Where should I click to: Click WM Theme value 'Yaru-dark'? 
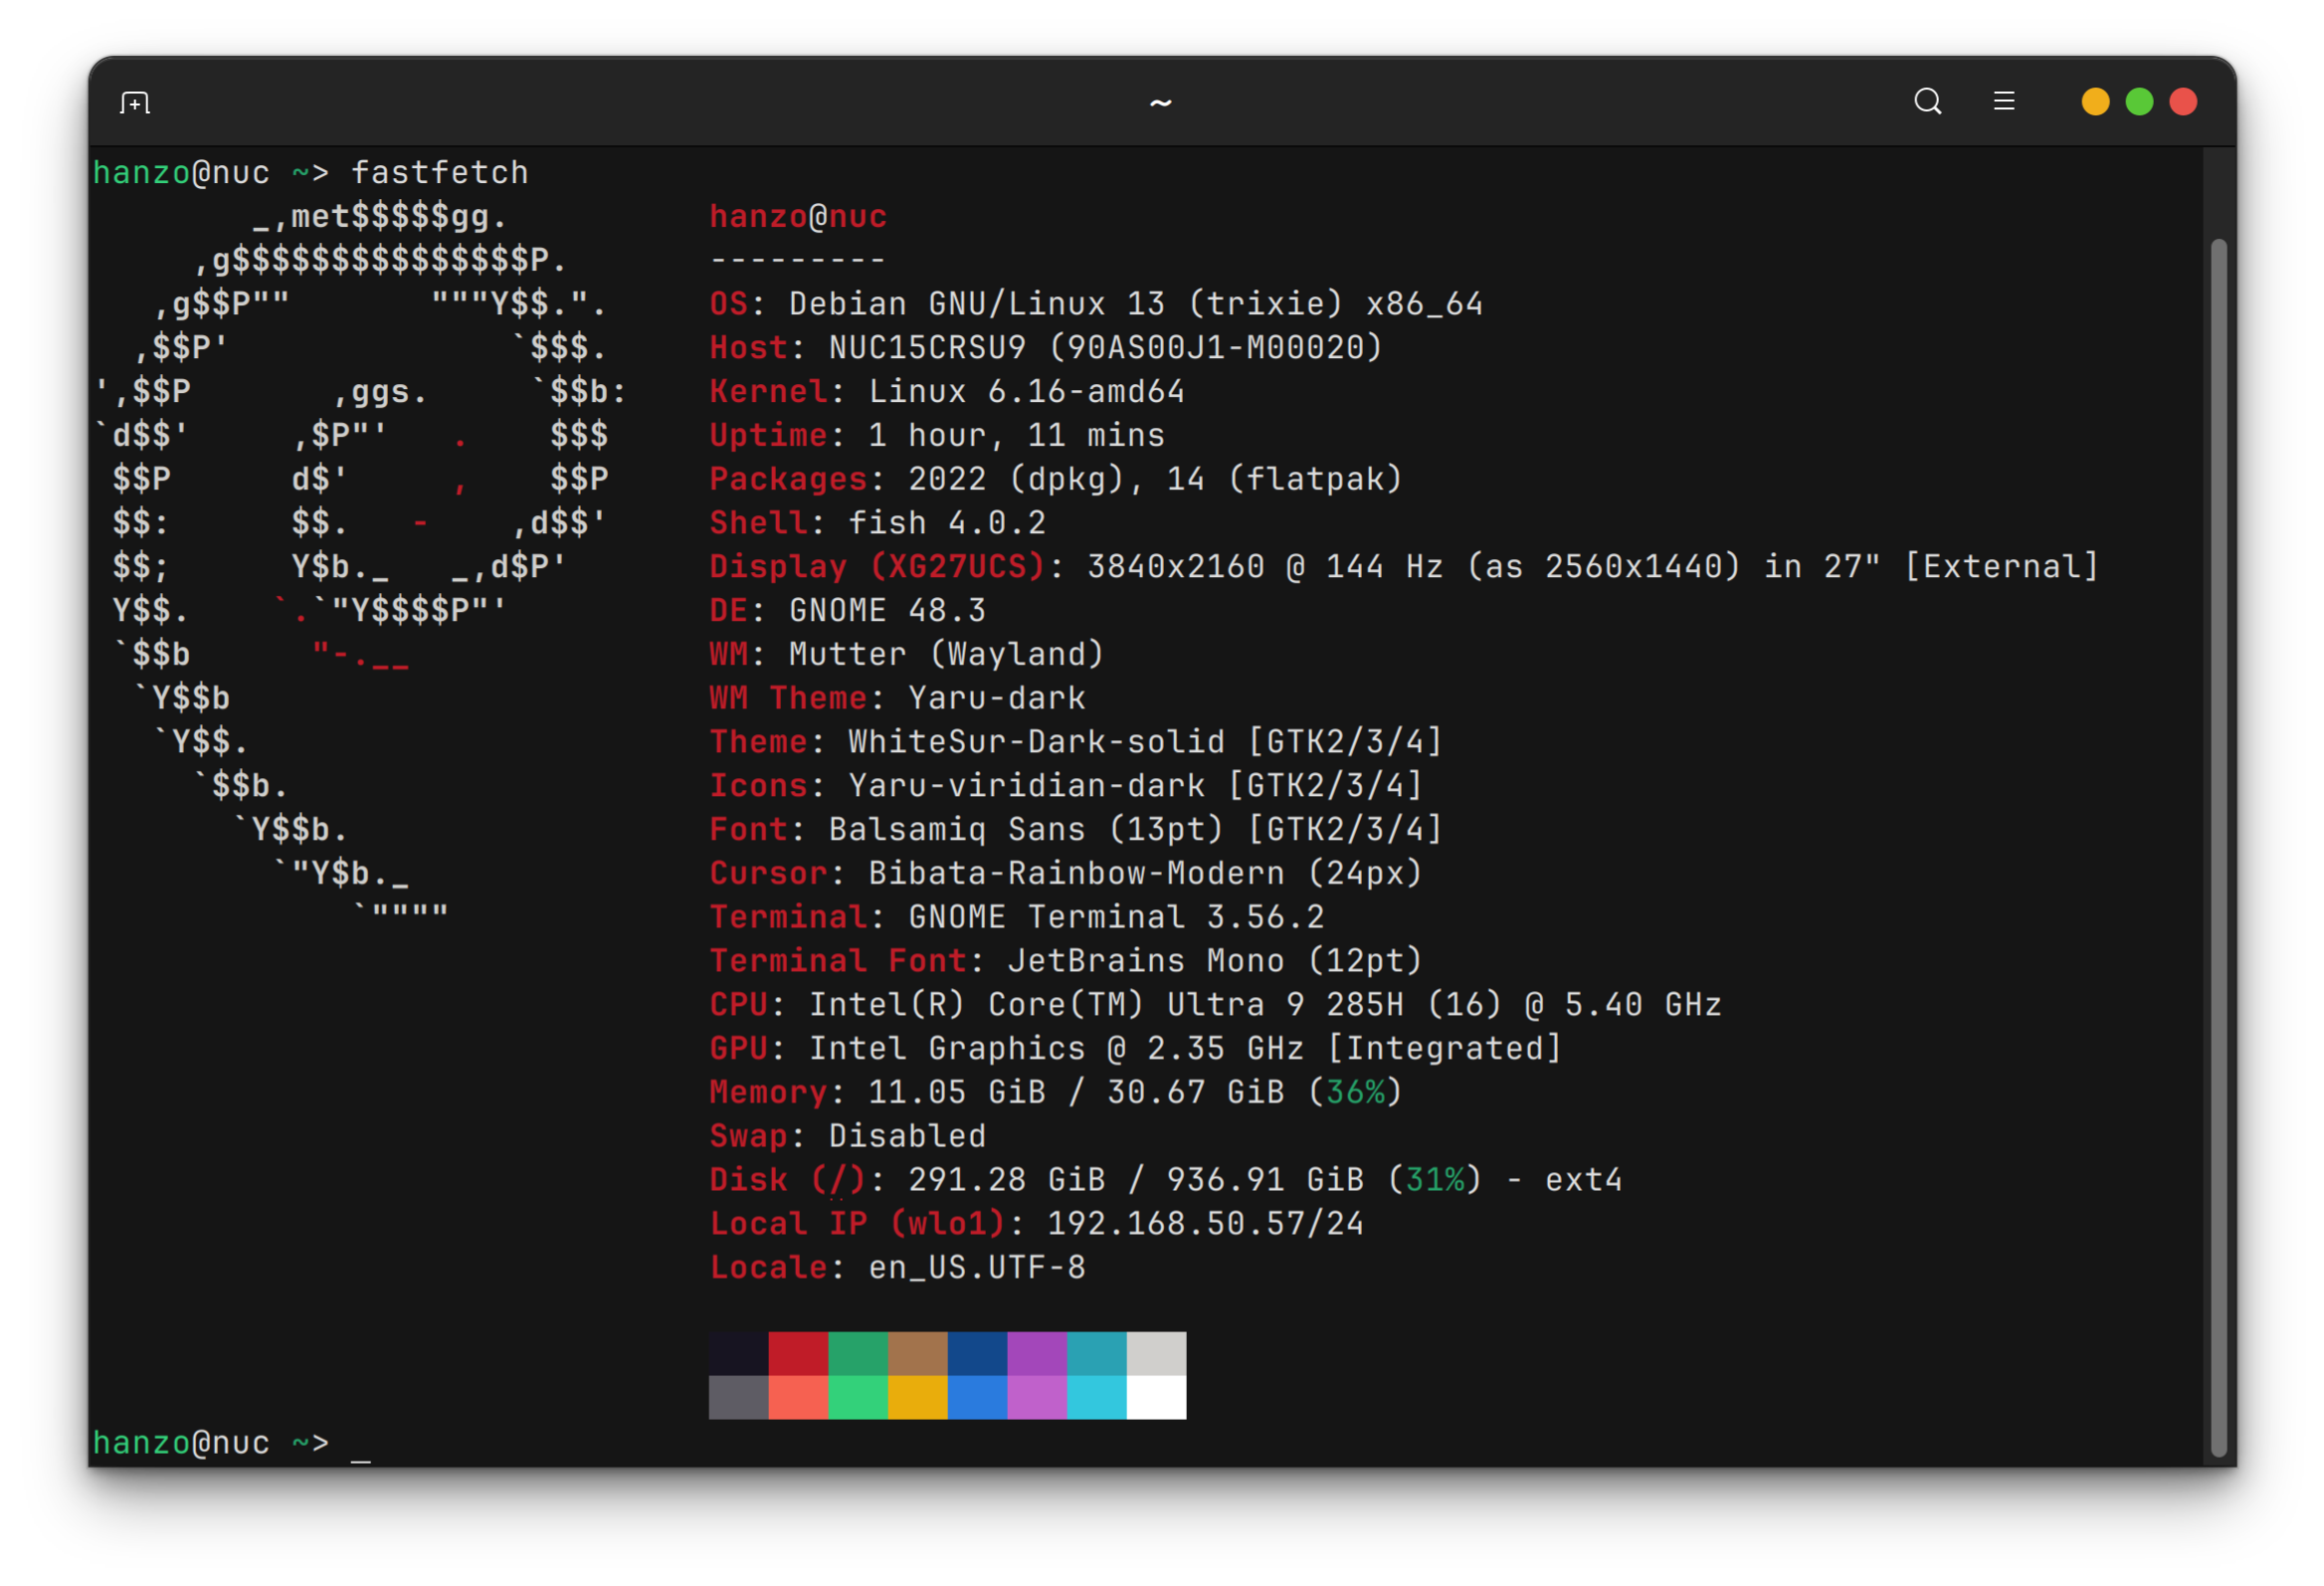[x=996, y=698]
